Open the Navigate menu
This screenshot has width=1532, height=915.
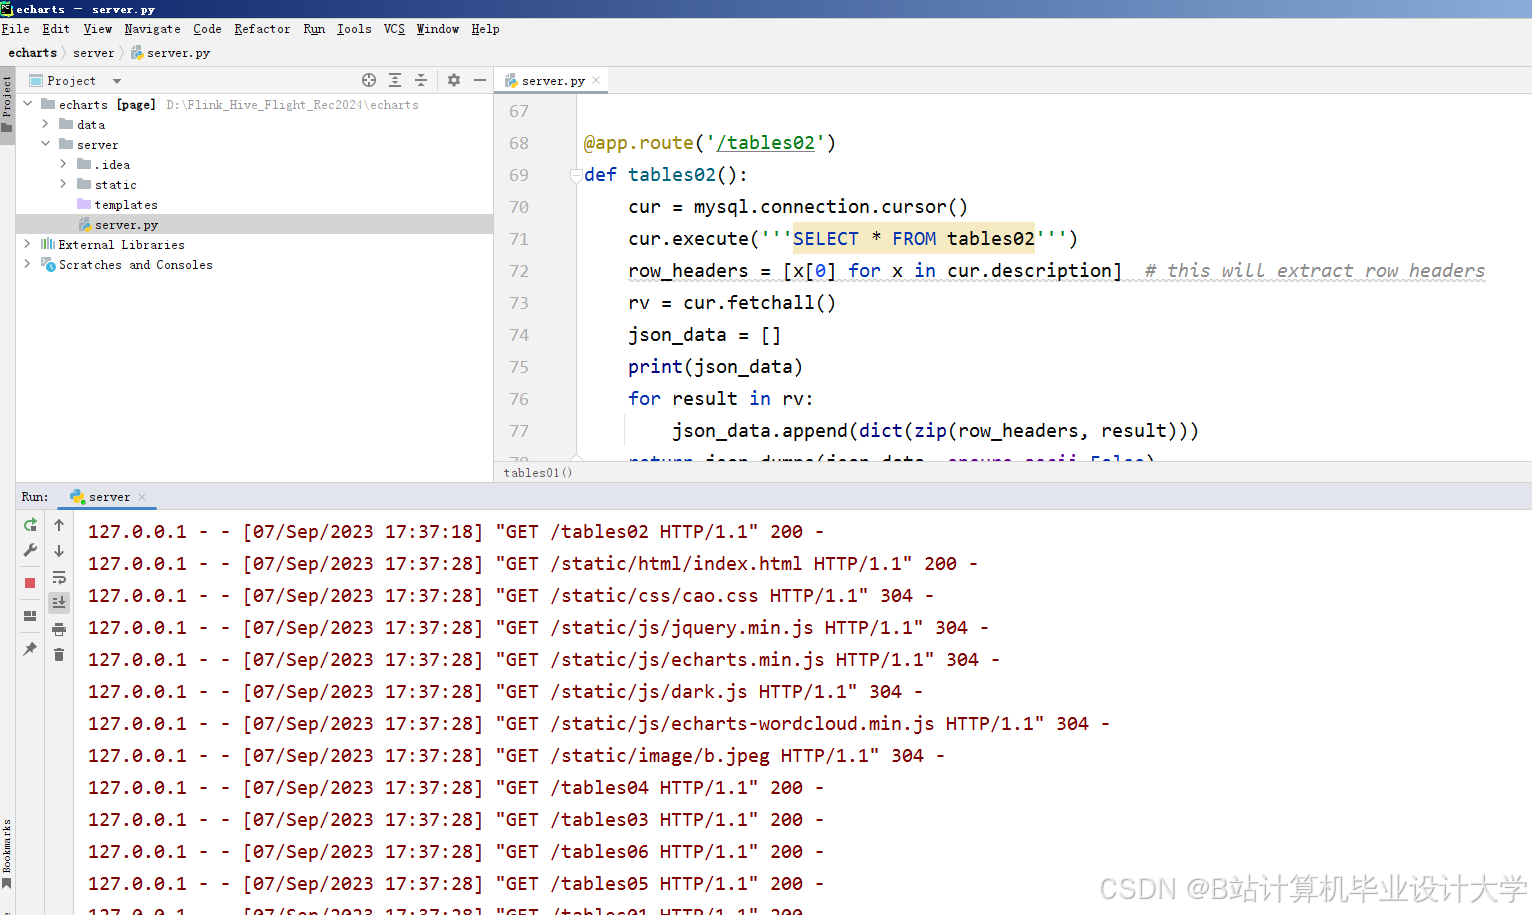click(152, 29)
